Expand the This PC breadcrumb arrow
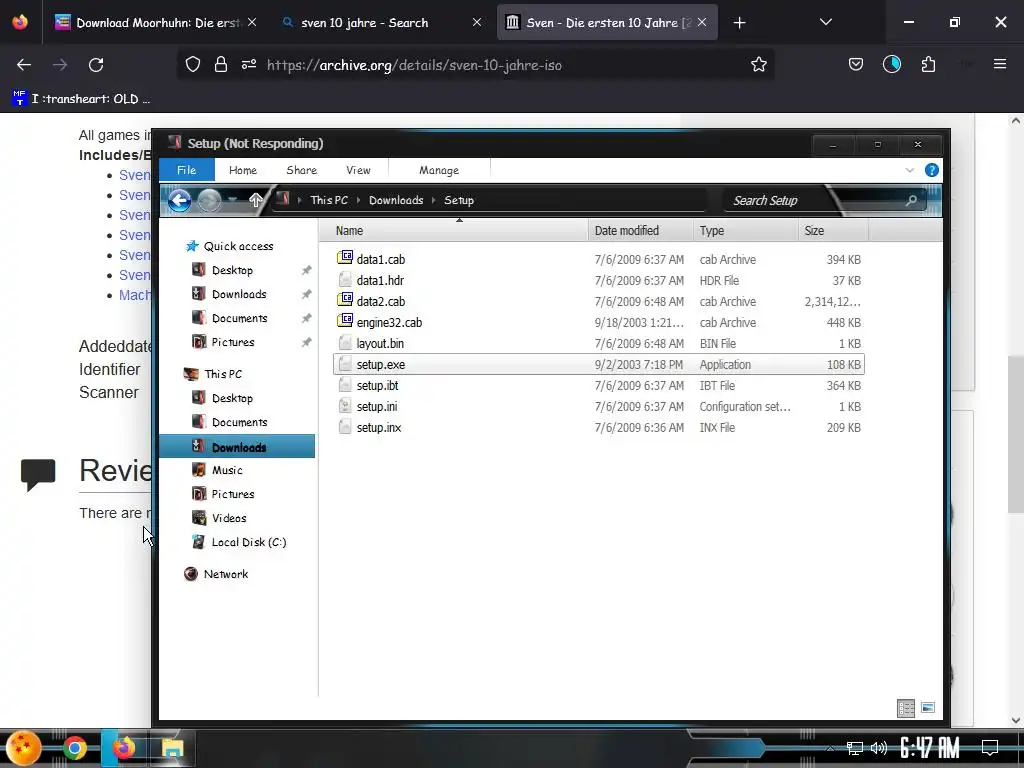Screen dimensions: 1024x768 tap(359, 200)
